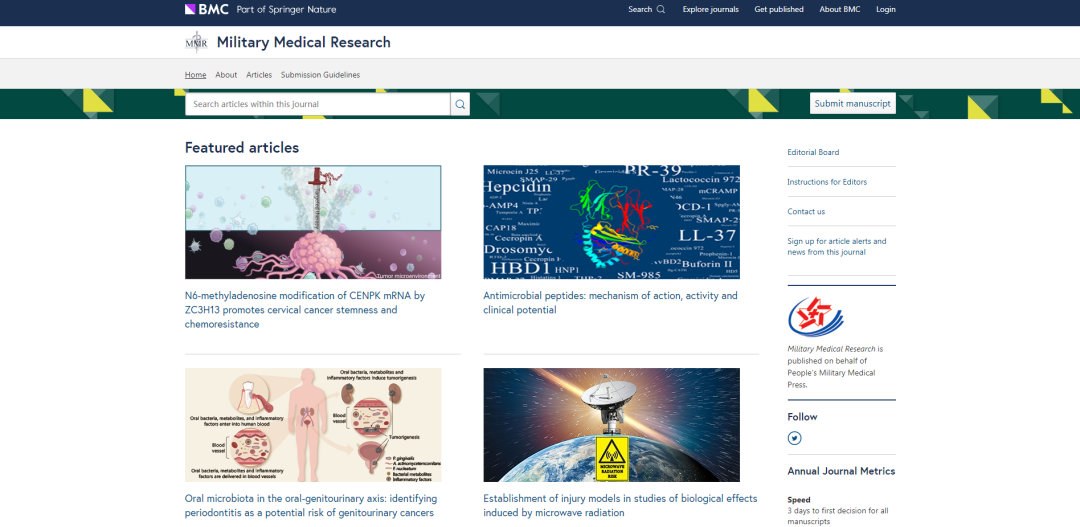Viewport: 1080px width, 527px height.
Task: Select the Articles navigation item
Action: pos(259,75)
